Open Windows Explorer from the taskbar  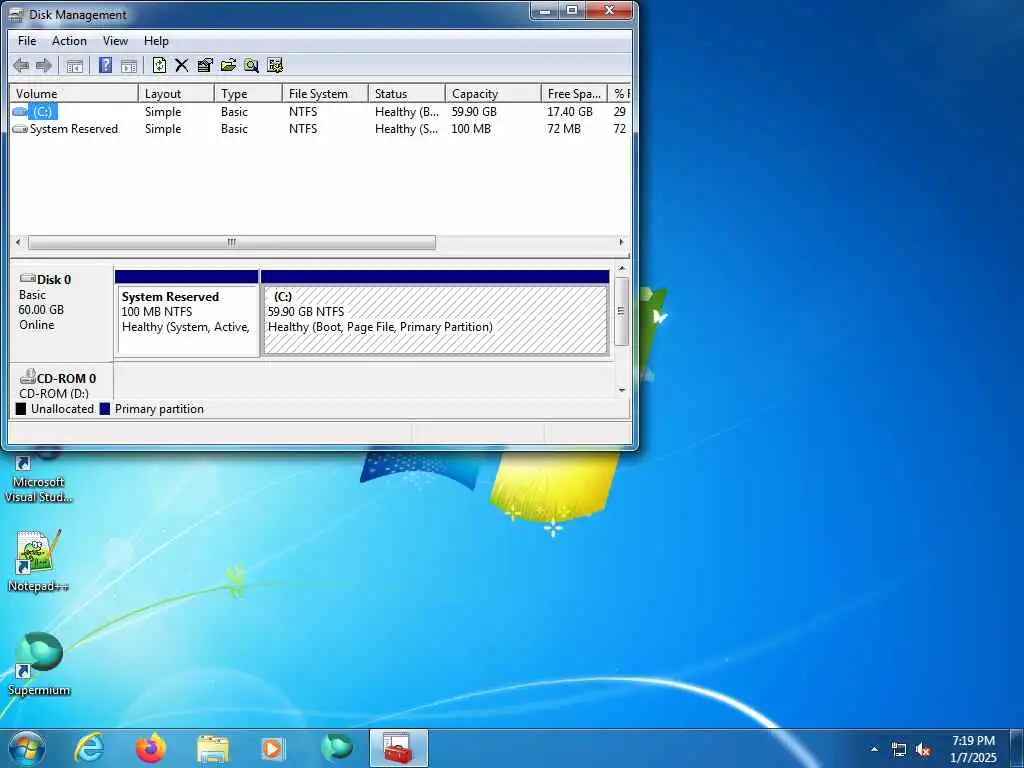pos(212,748)
